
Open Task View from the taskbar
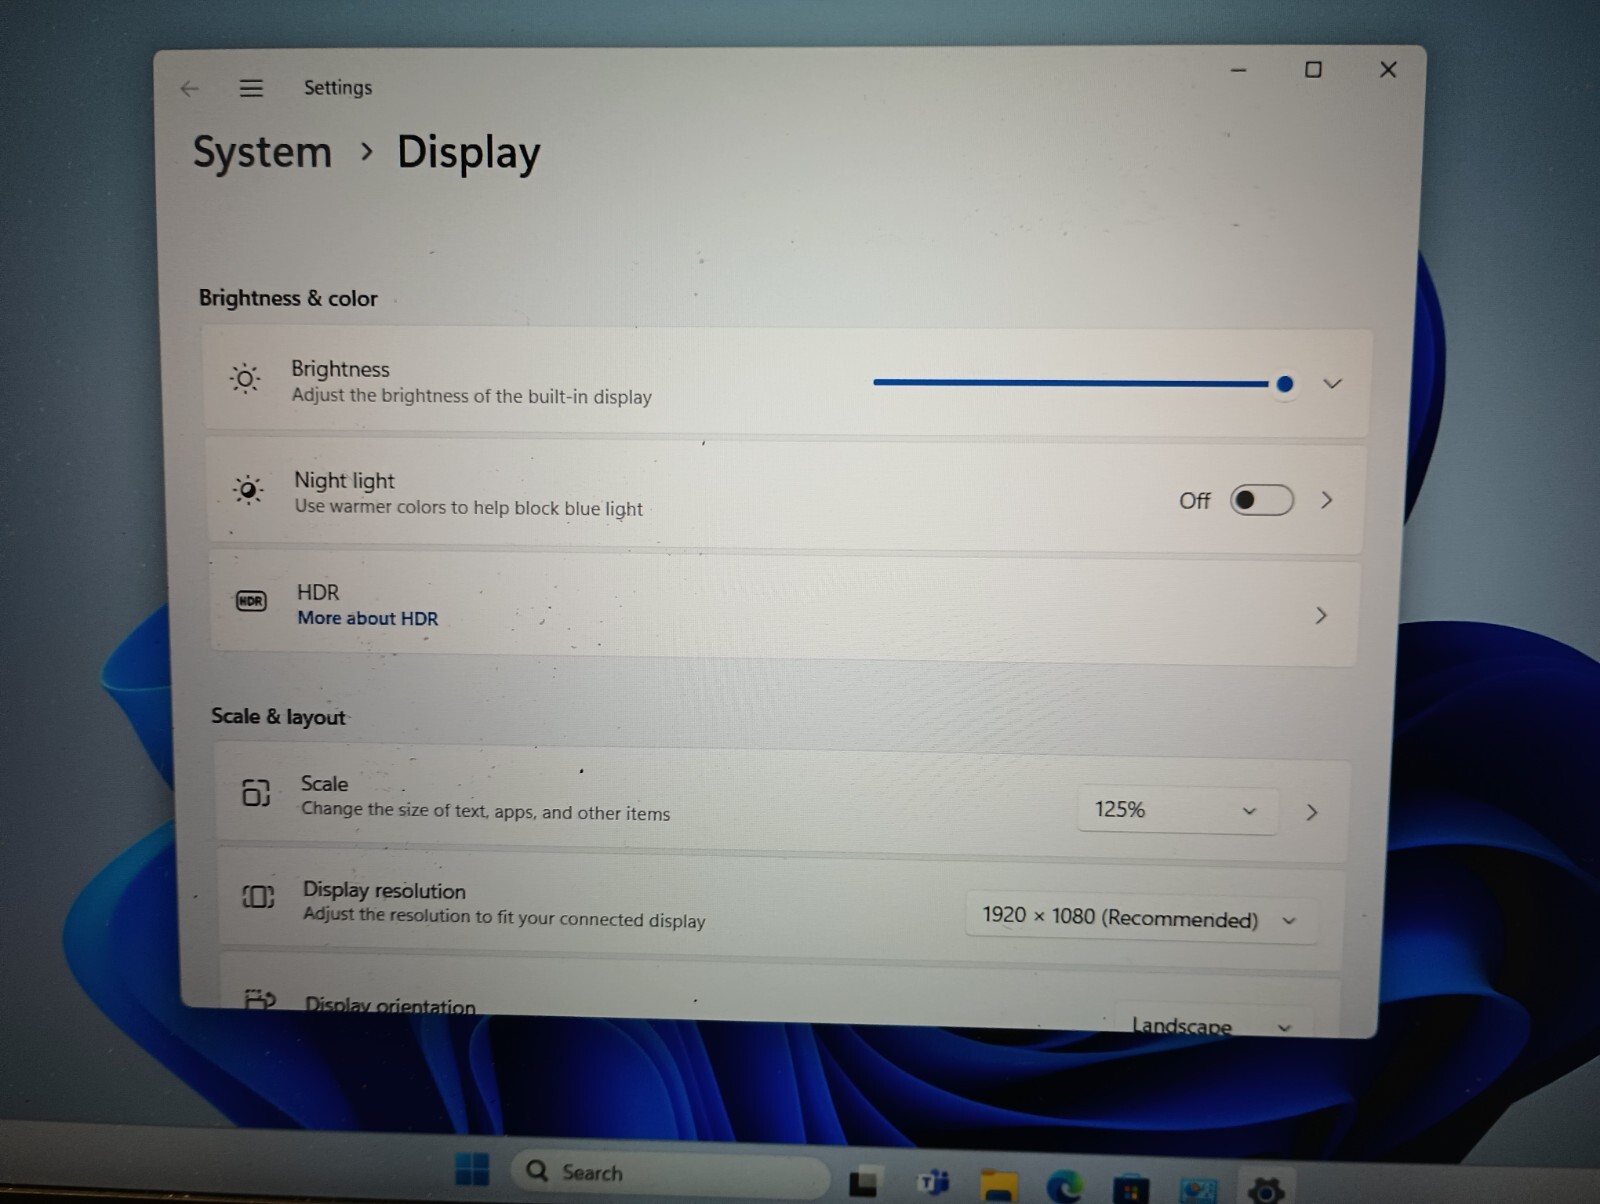[x=864, y=1182]
